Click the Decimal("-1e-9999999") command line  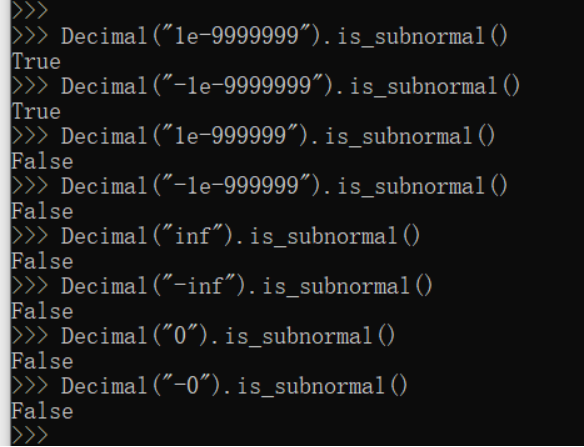click(266, 86)
